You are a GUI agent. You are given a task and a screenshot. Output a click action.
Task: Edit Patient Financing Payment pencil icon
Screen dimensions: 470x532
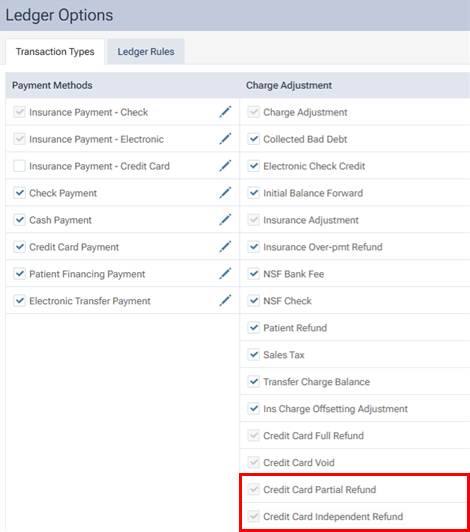pyautogui.click(x=225, y=273)
